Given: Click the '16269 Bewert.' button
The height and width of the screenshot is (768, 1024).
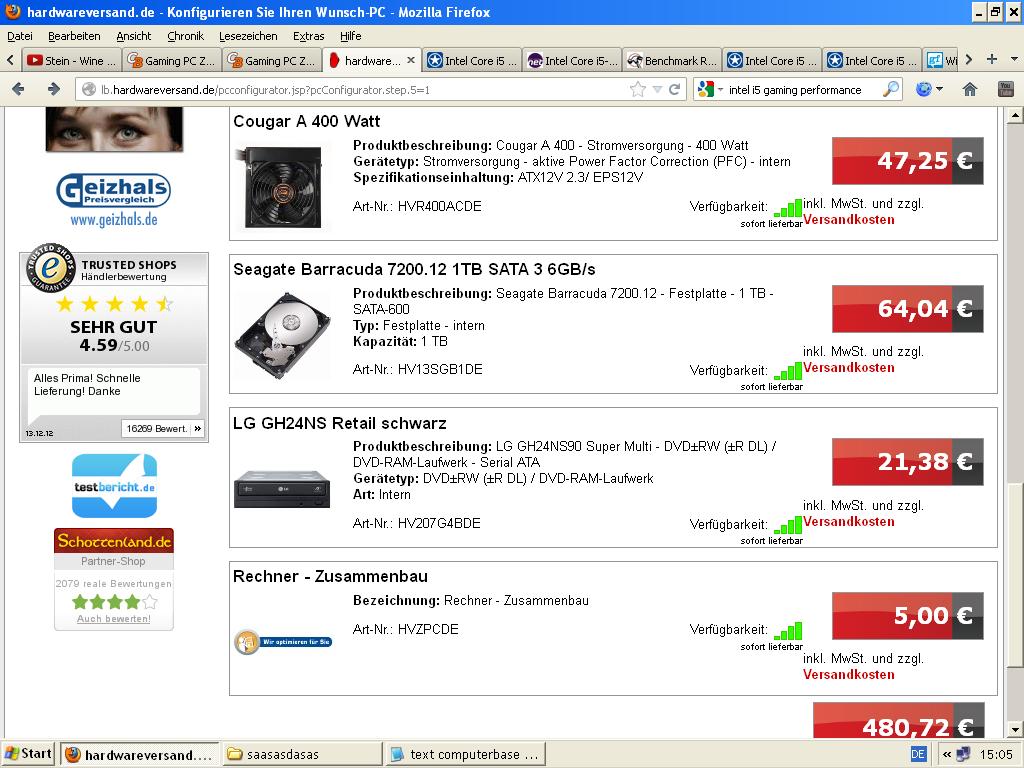Looking at the screenshot, I should point(163,428).
